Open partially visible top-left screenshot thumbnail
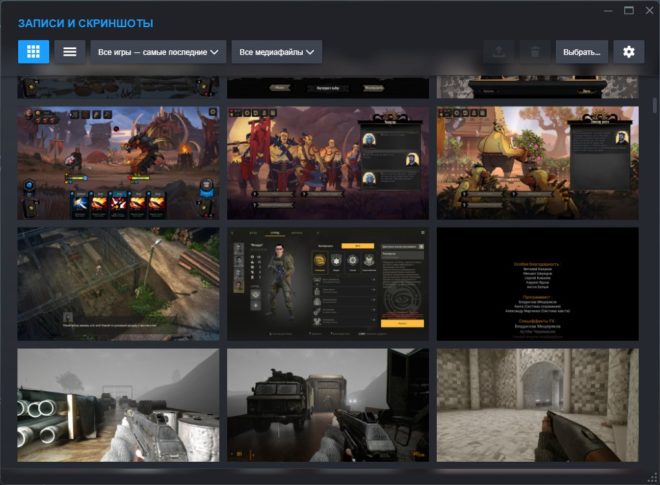The width and height of the screenshot is (660, 485). click(118, 87)
